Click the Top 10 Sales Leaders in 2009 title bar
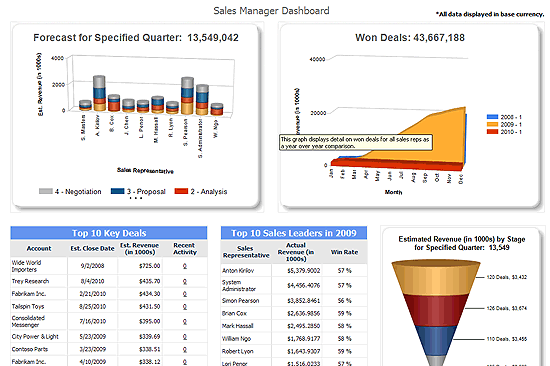 (x=294, y=233)
